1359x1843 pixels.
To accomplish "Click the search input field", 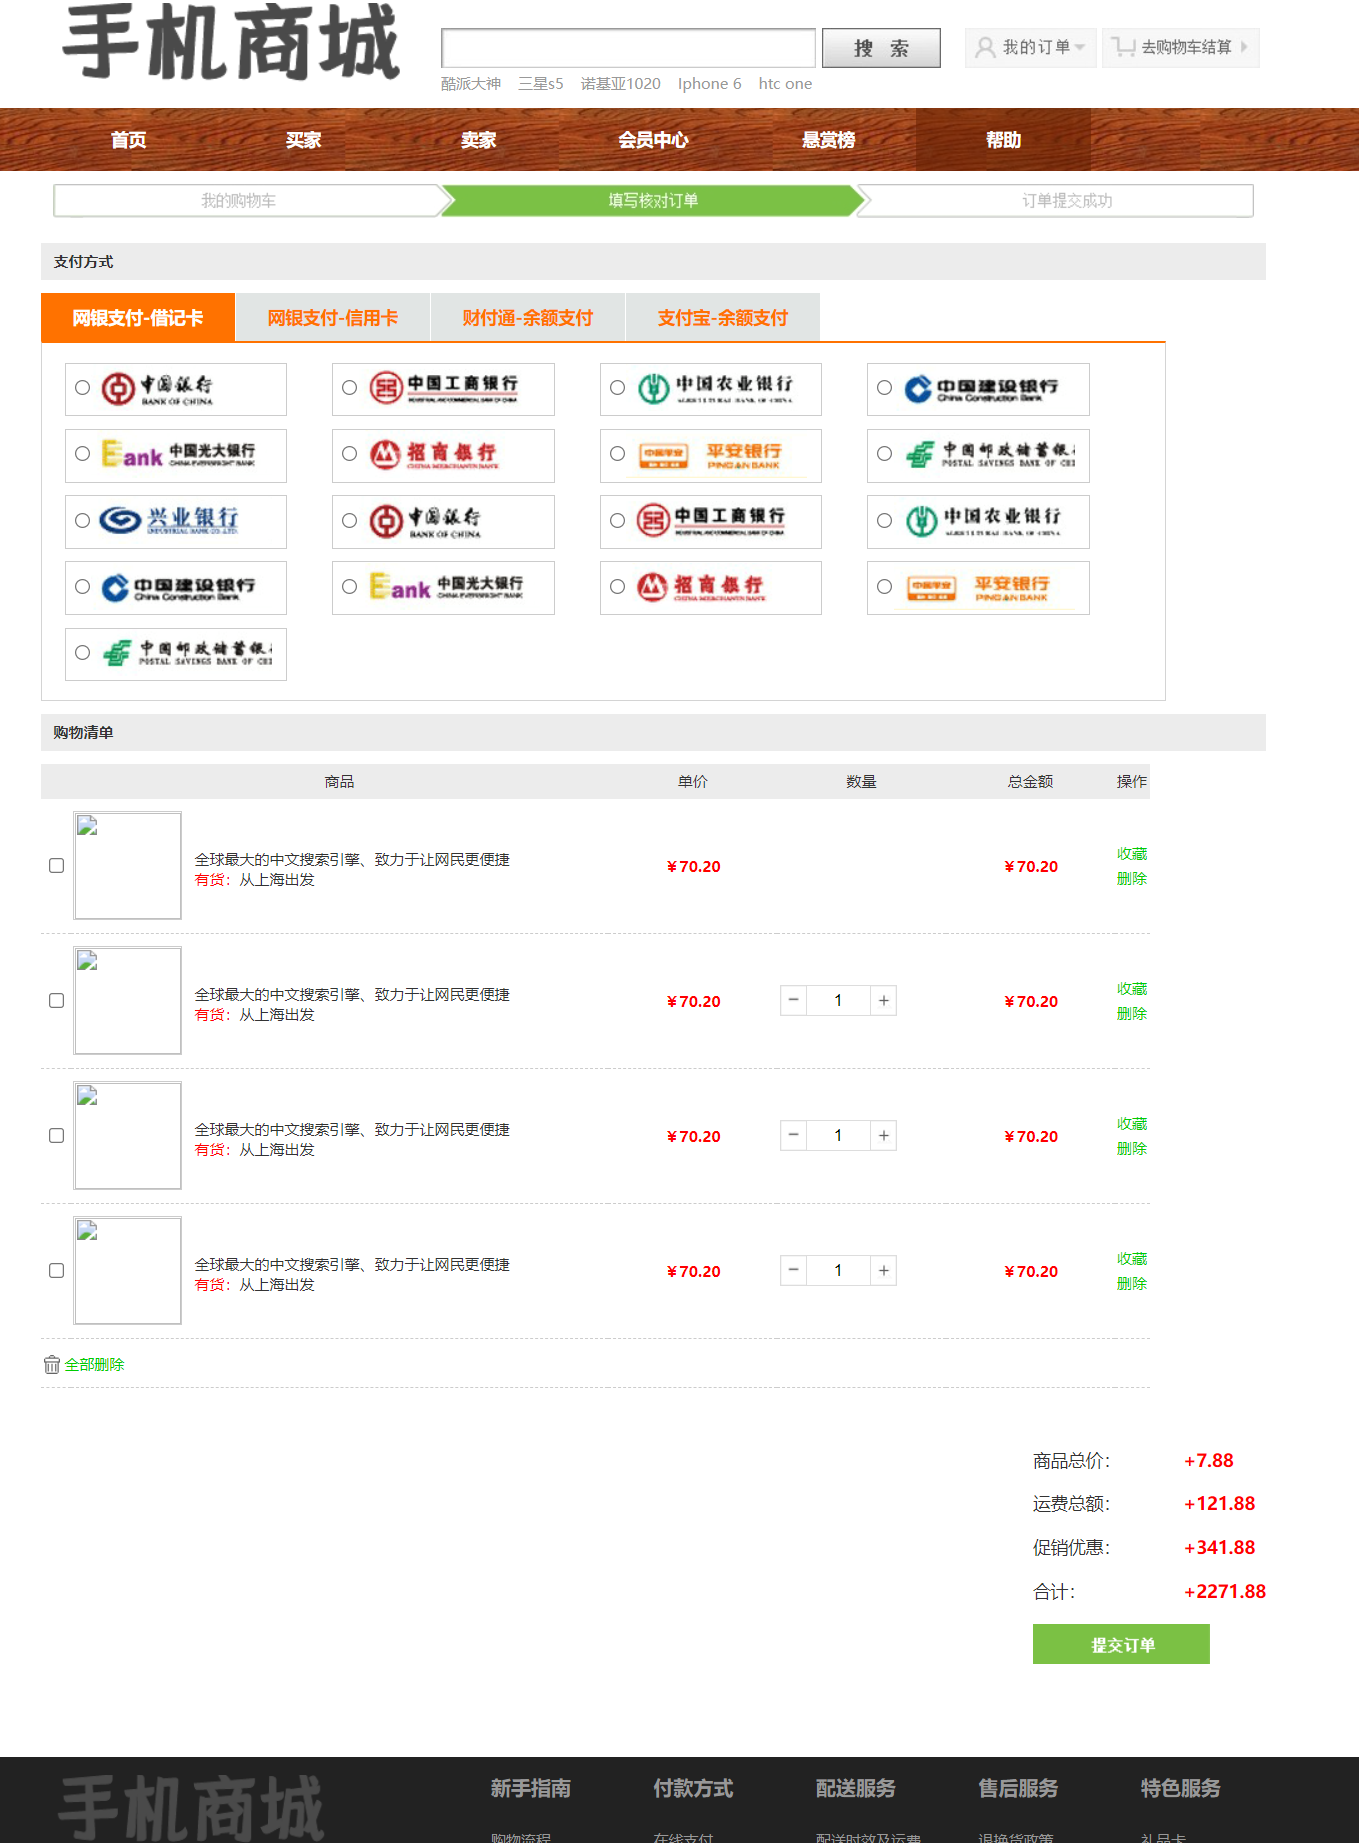I will point(628,48).
